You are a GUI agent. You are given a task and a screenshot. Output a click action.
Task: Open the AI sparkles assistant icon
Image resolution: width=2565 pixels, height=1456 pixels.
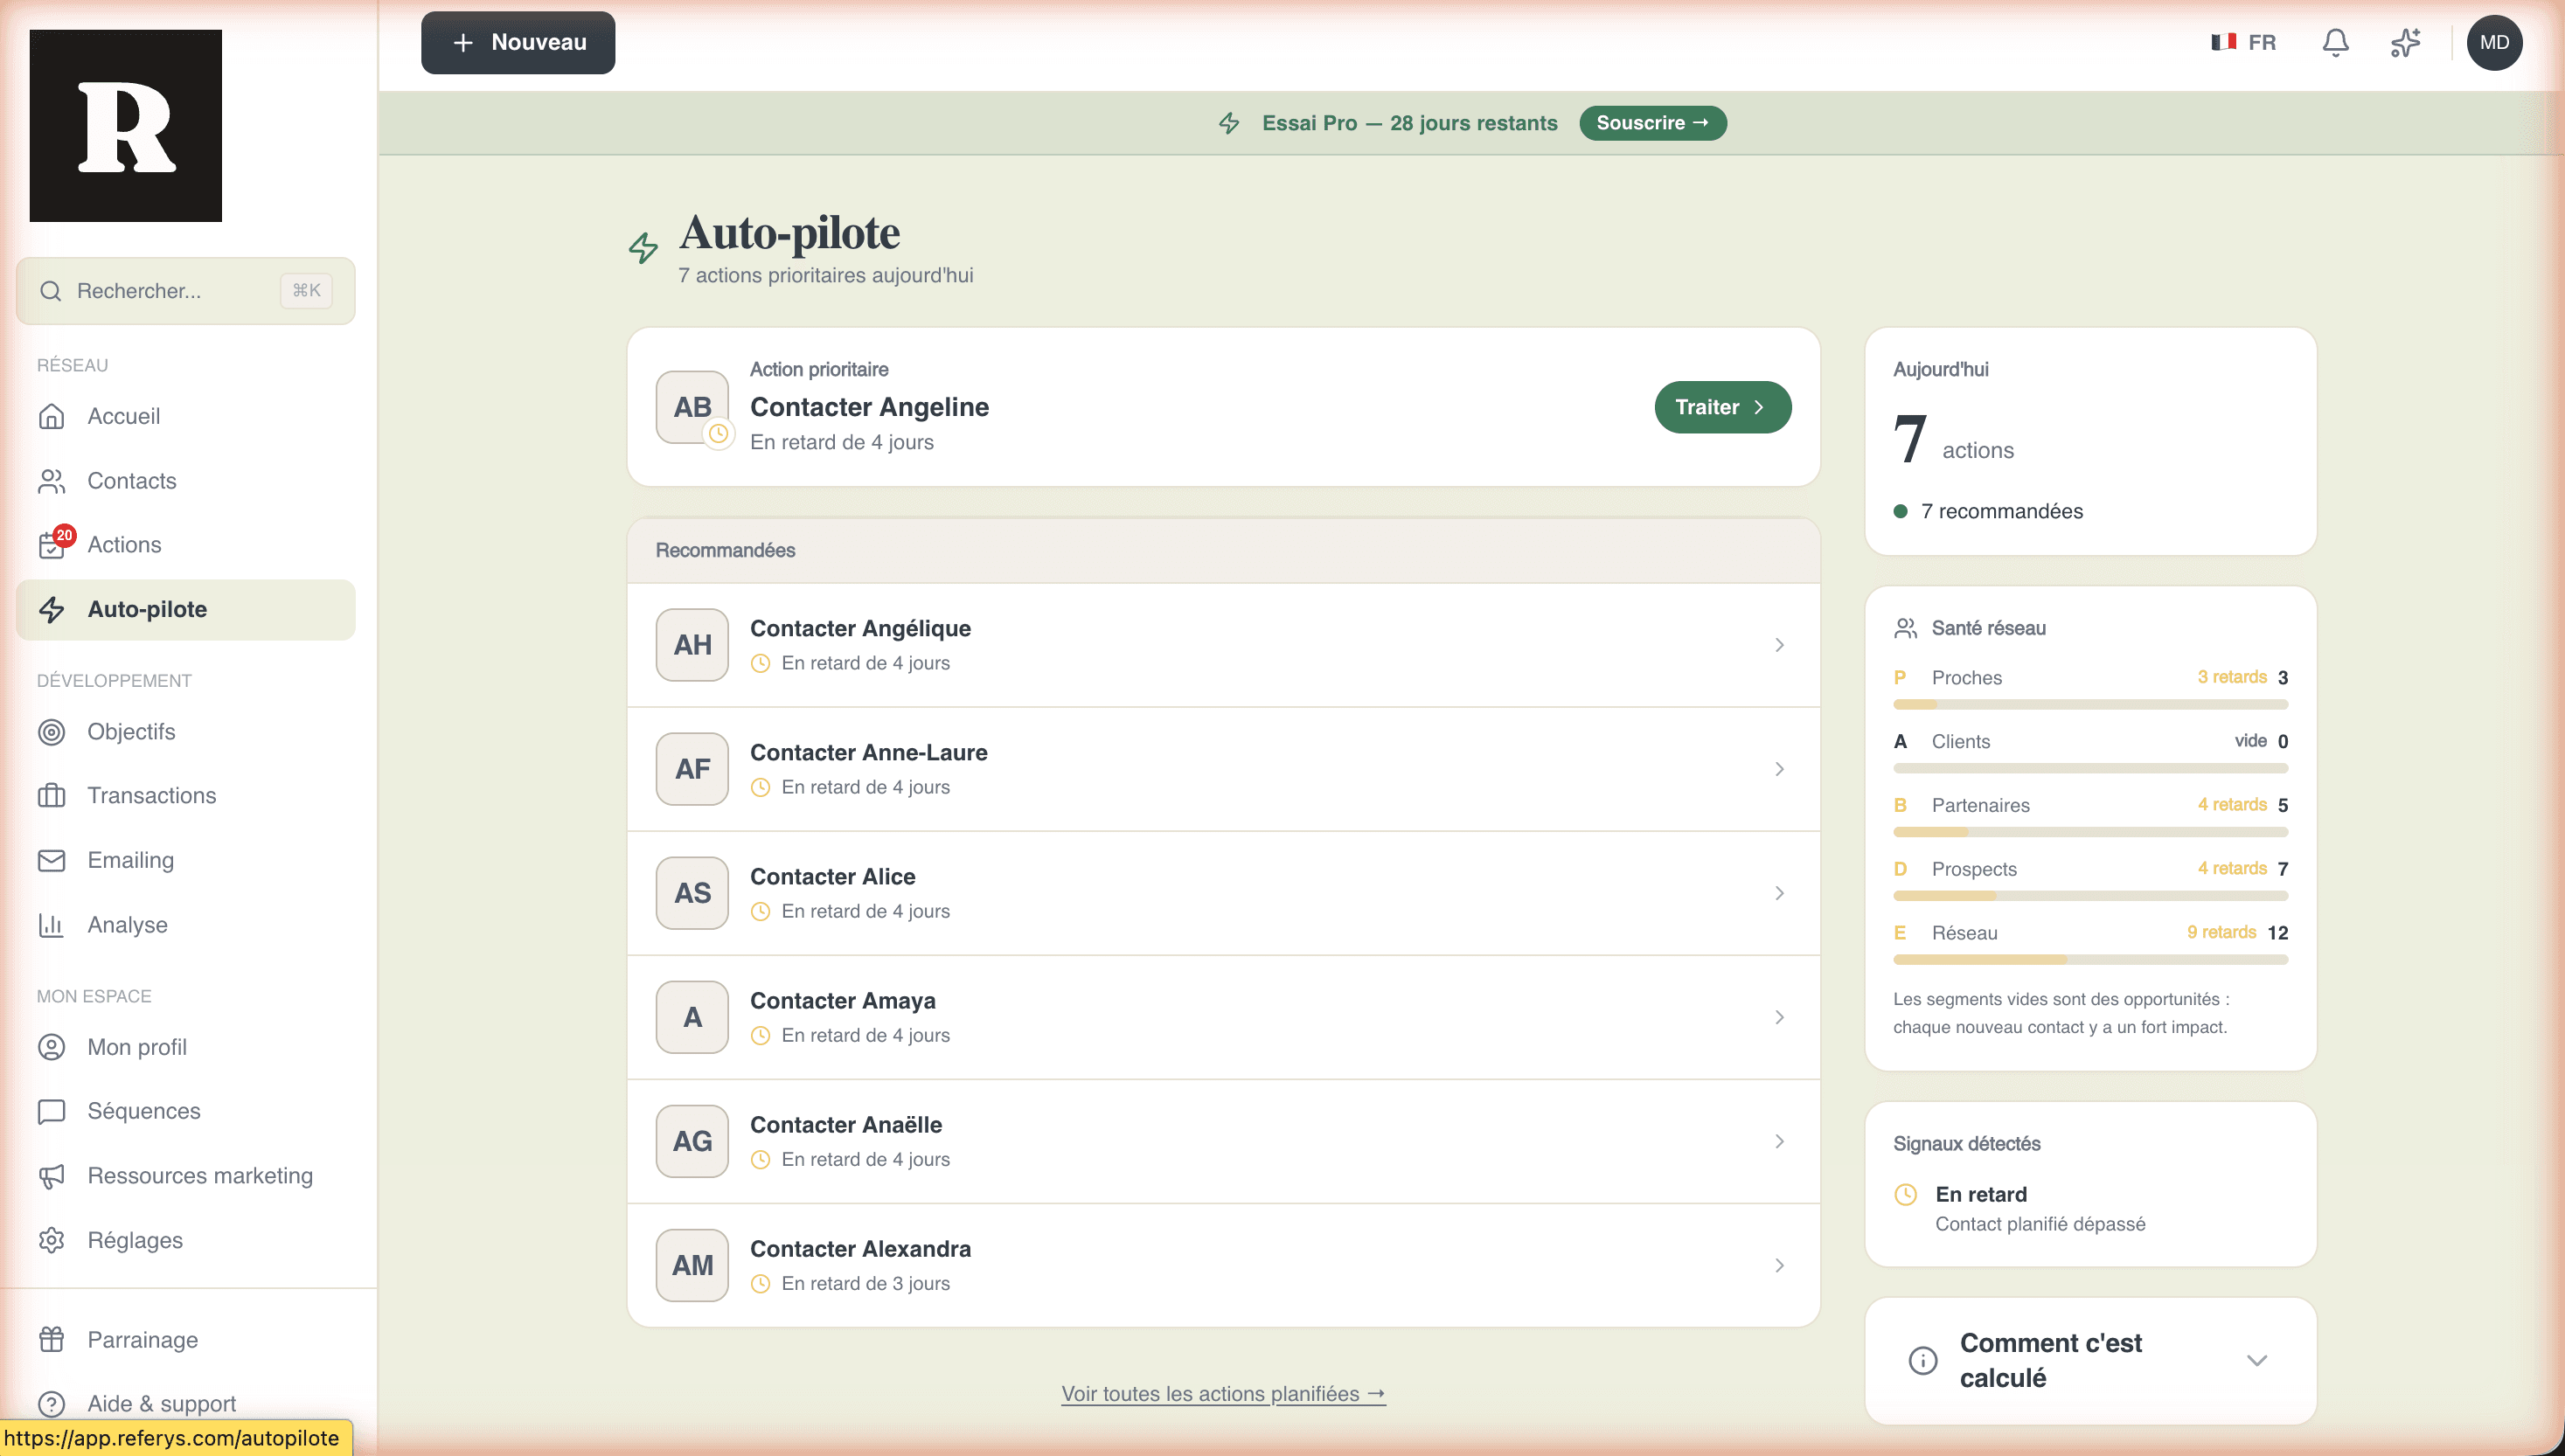[x=2405, y=42]
